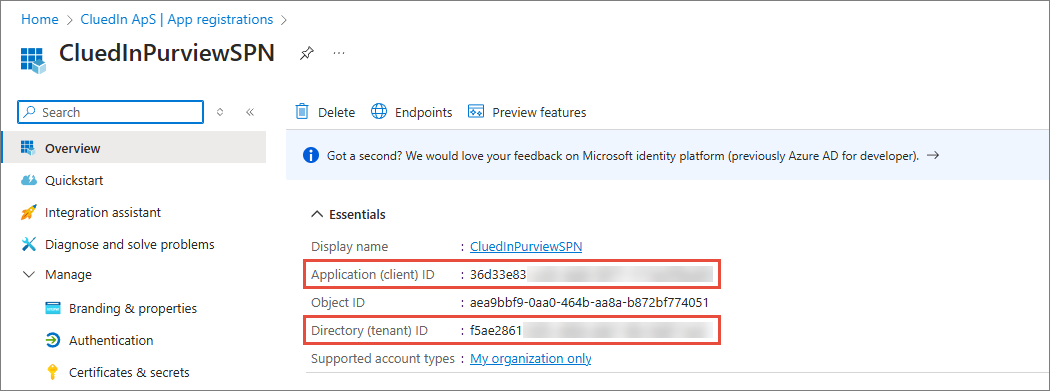Open the more options ellipsis menu
The image size is (1050, 391).
click(x=339, y=53)
